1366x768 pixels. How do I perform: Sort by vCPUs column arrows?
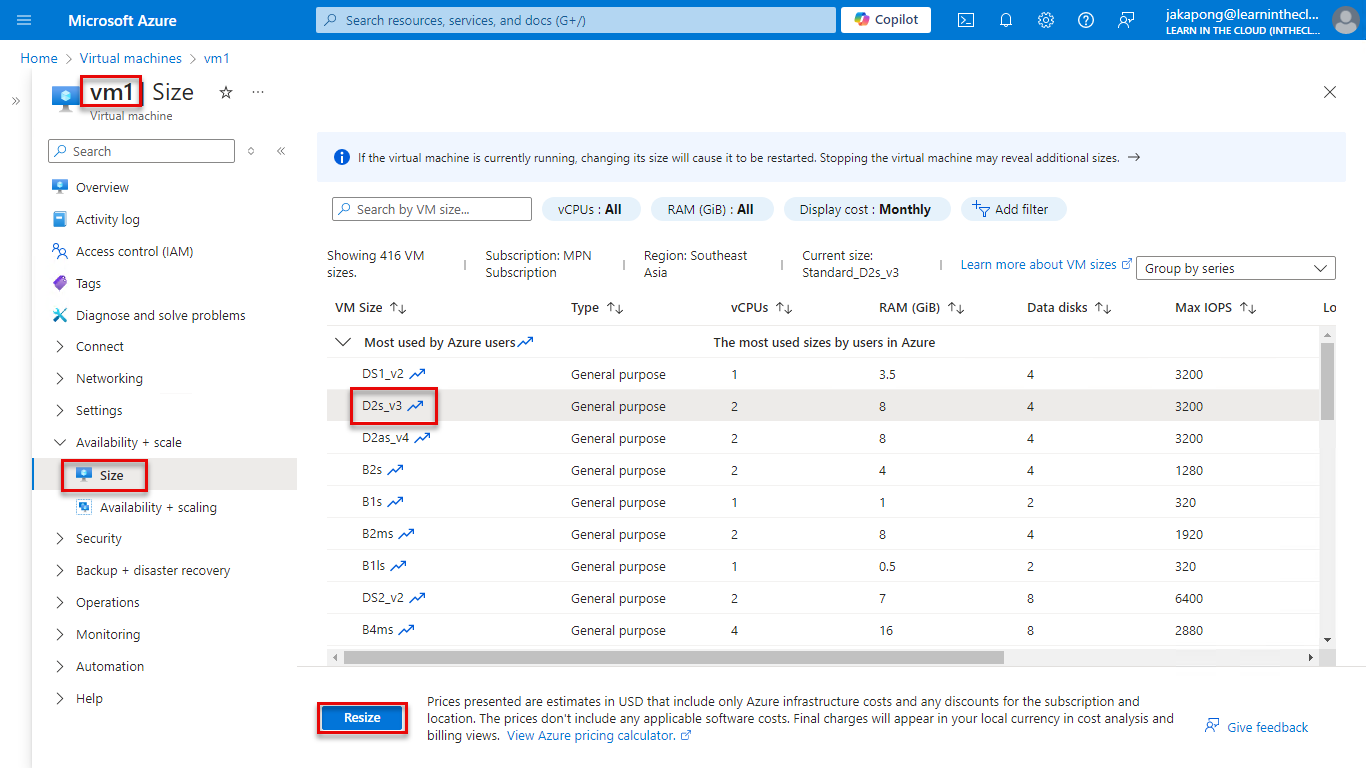pyautogui.click(x=784, y=308)
